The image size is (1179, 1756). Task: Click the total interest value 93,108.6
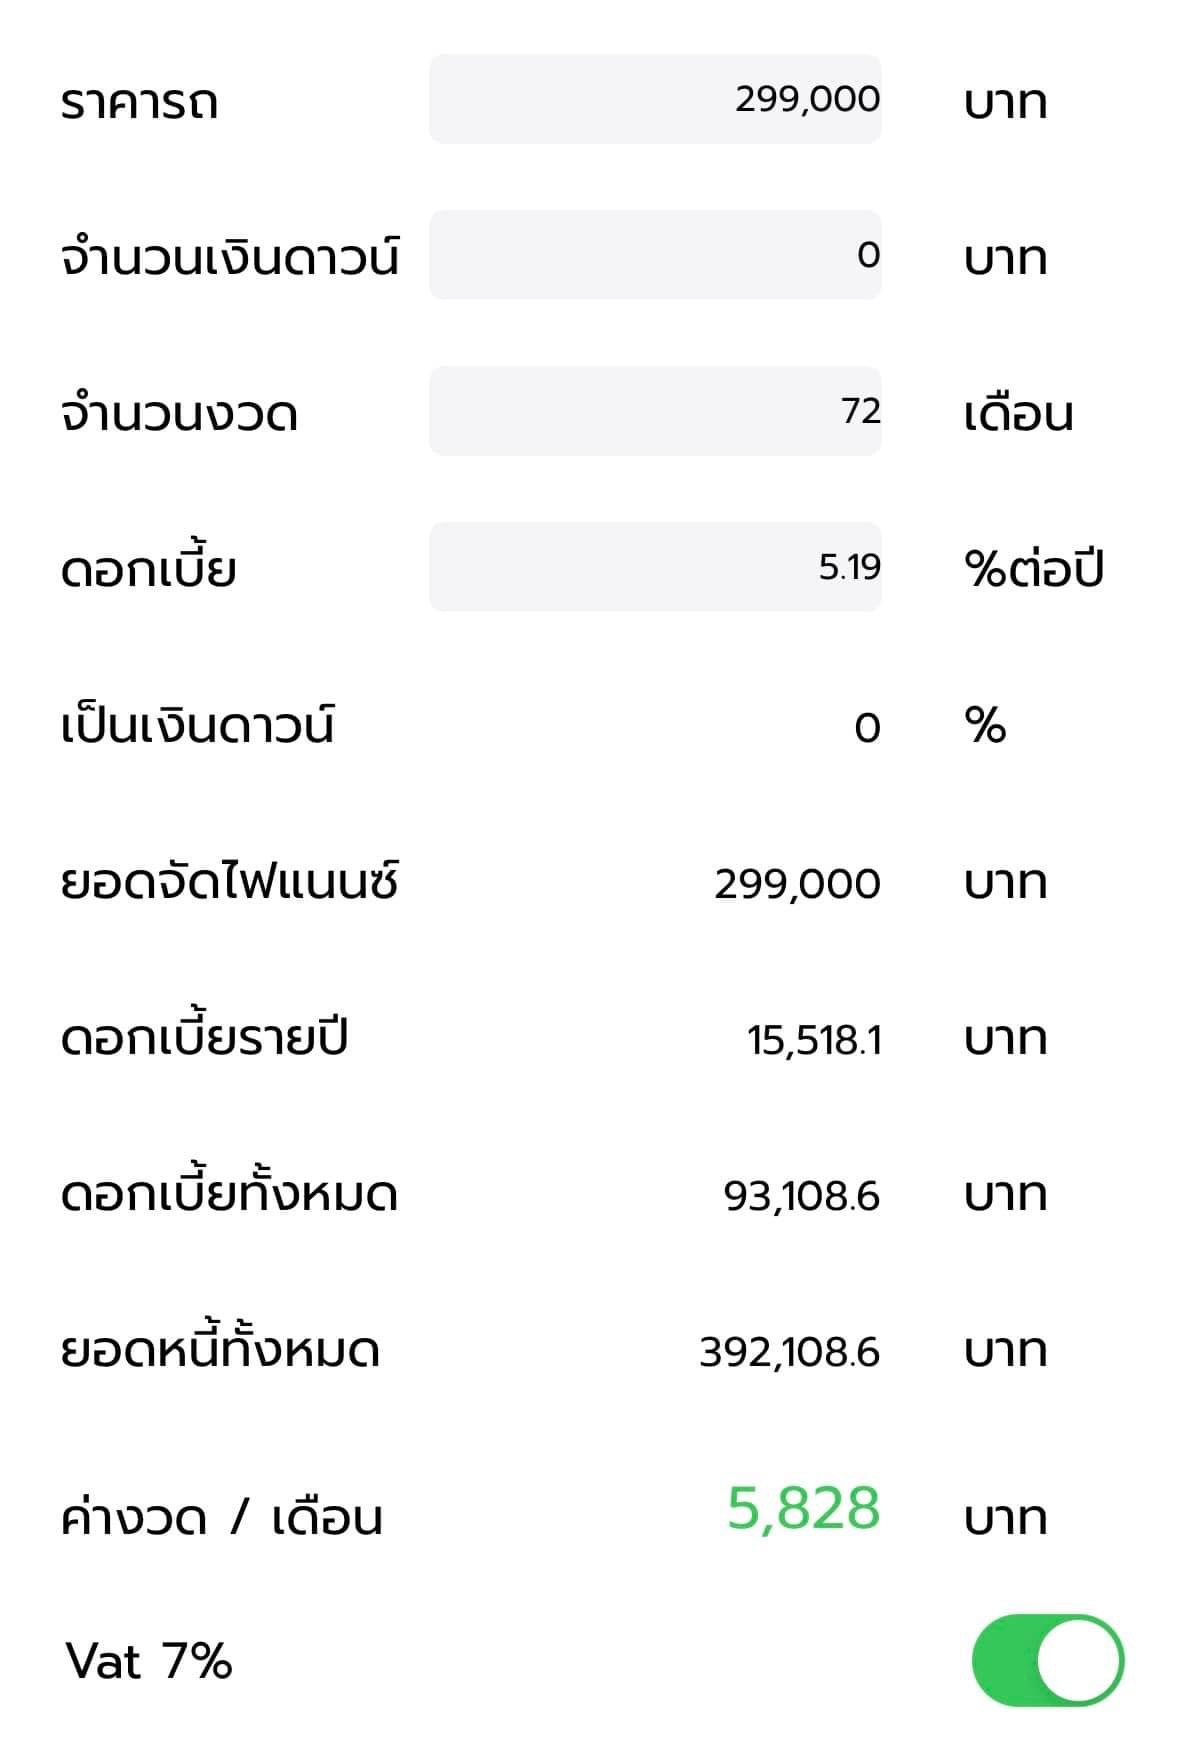[801, 1196]
